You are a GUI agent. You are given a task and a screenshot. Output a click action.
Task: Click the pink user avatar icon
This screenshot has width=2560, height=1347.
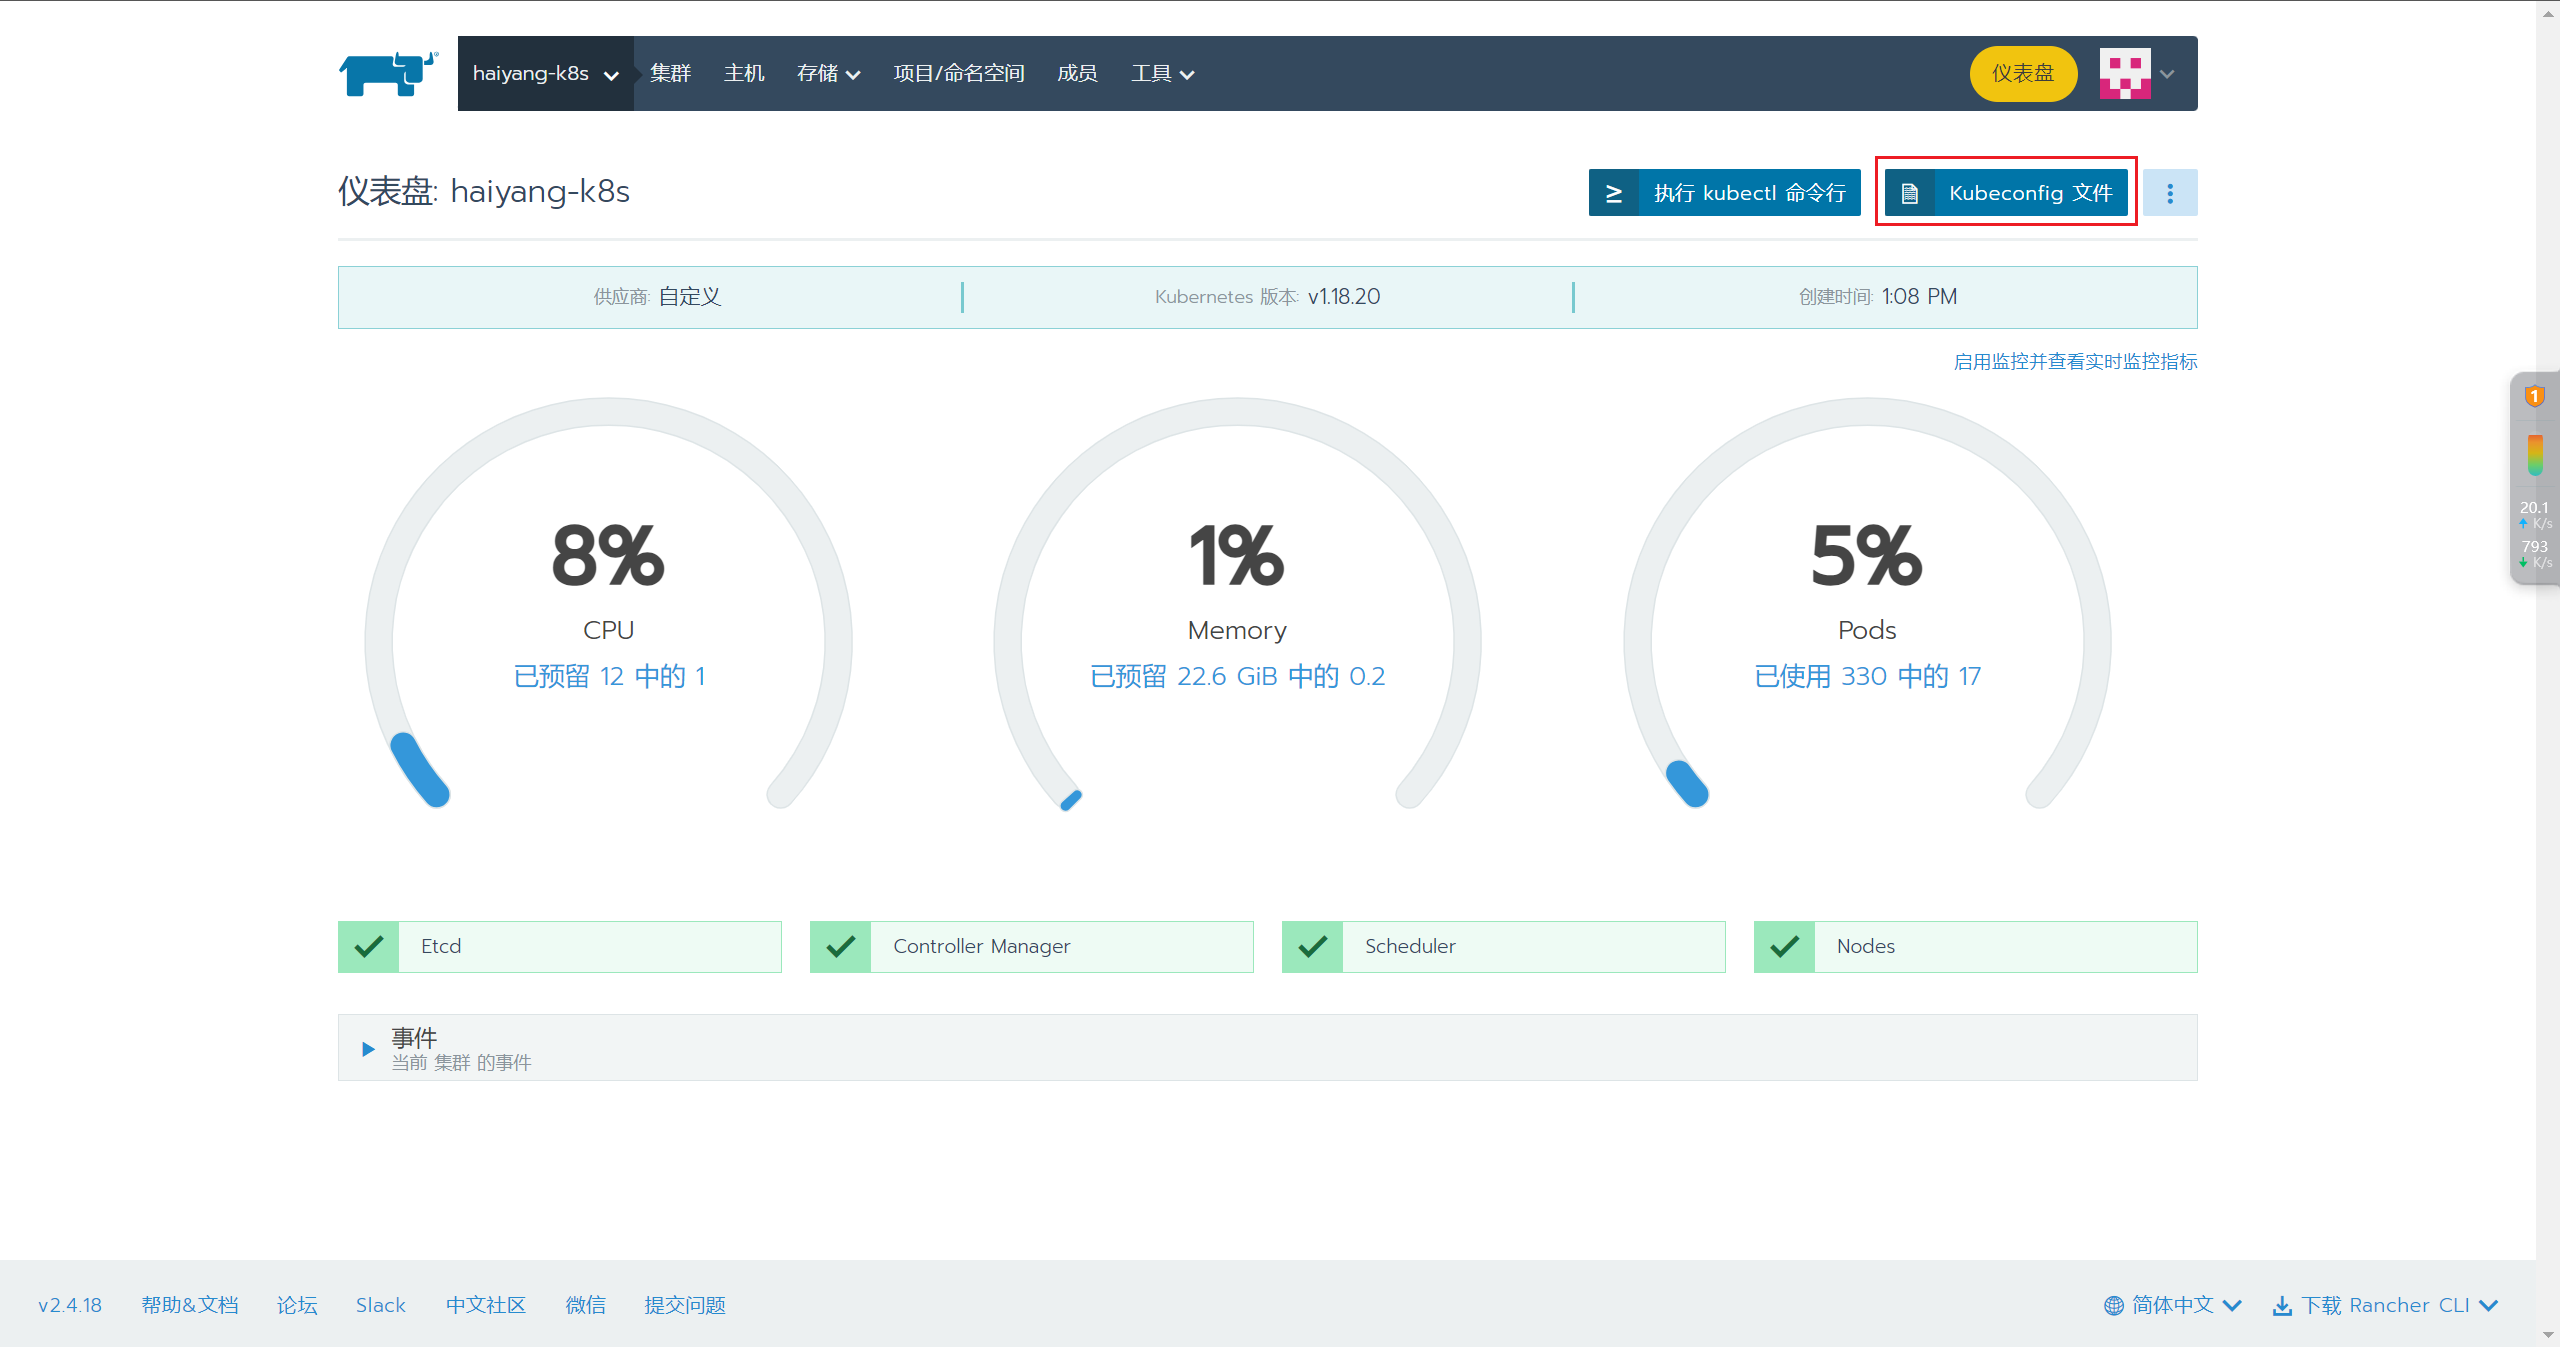click(2125, 74)
